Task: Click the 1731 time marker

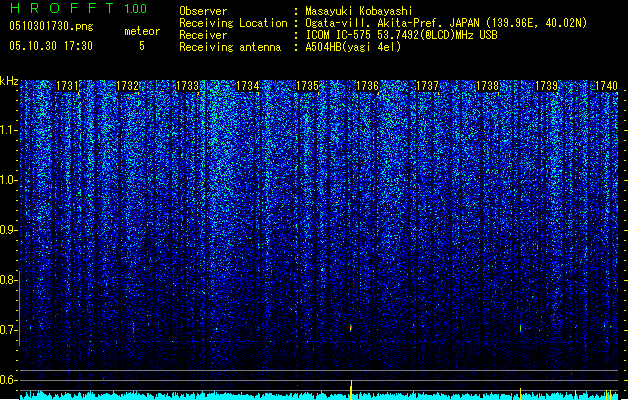Action: (x=67, y=86)
